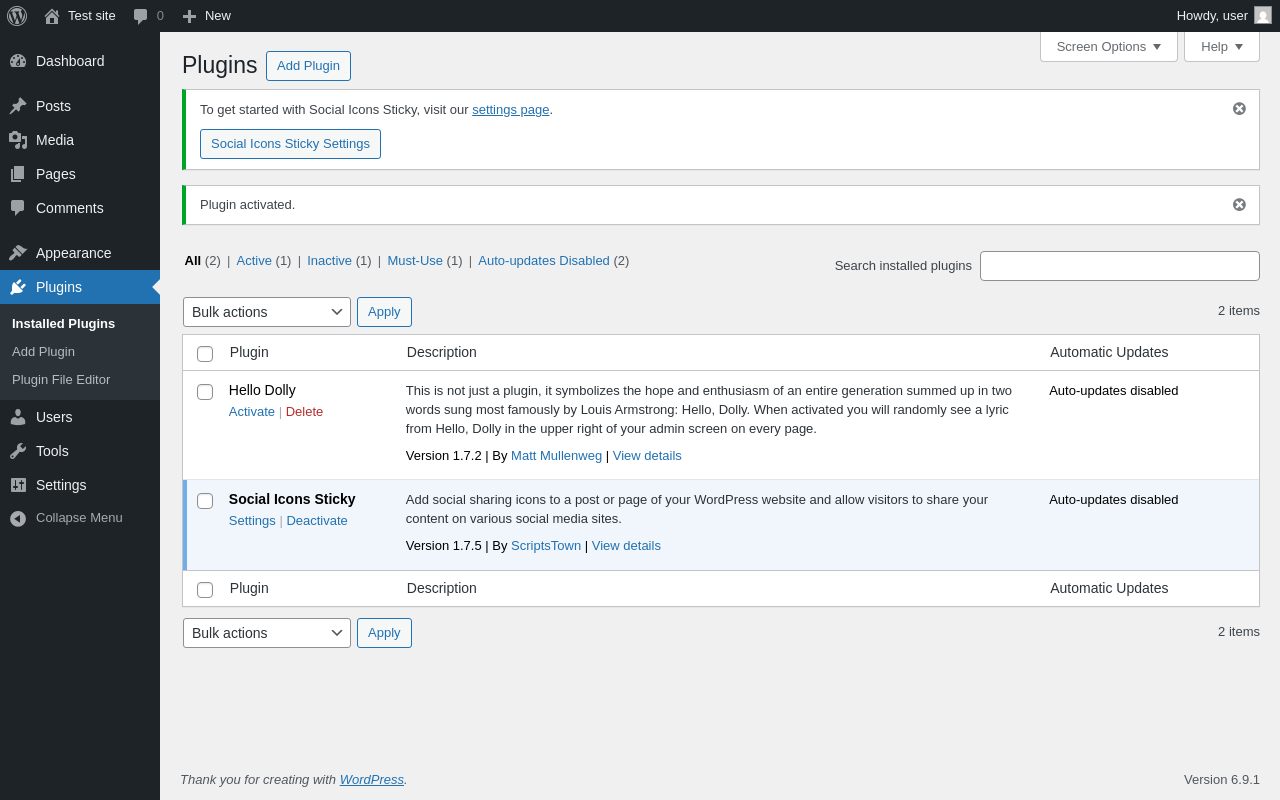This screenshot has width=1280, height=800.
Task: View details for Hello Dolly
Action: (x=647, y=456)
